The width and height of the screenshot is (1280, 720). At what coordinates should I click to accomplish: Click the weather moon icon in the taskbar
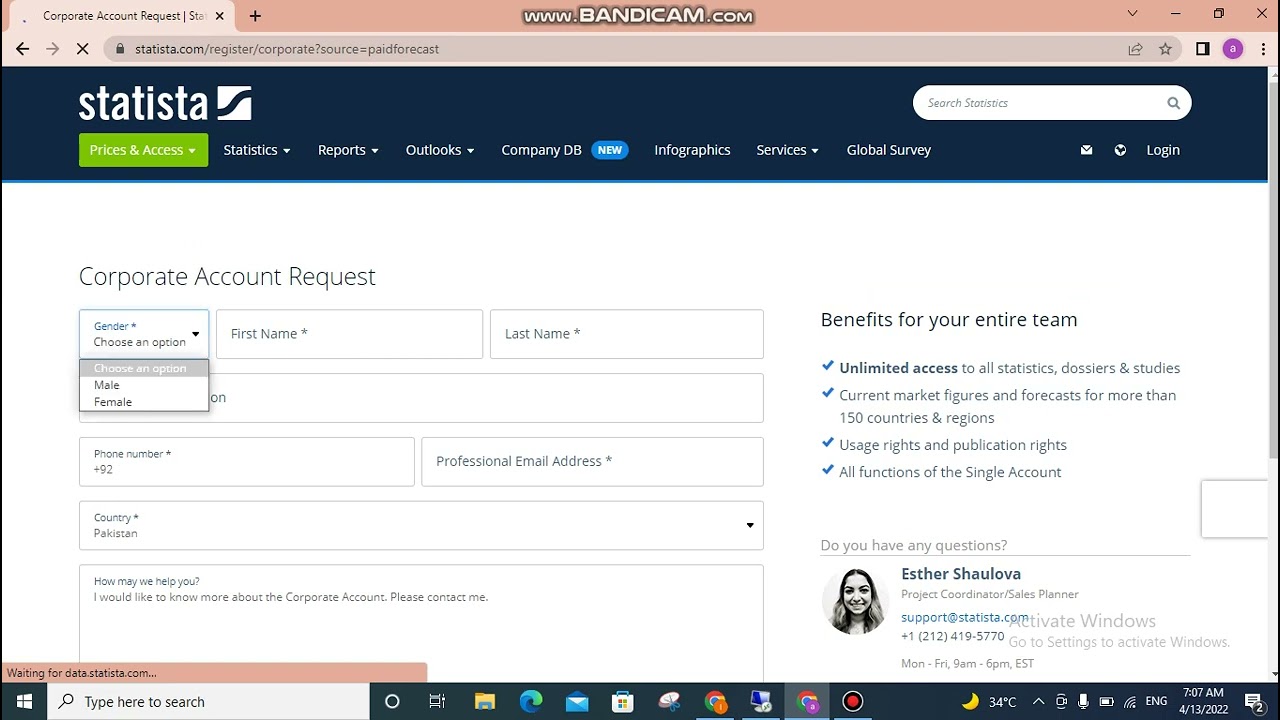[x=970, y=701]
